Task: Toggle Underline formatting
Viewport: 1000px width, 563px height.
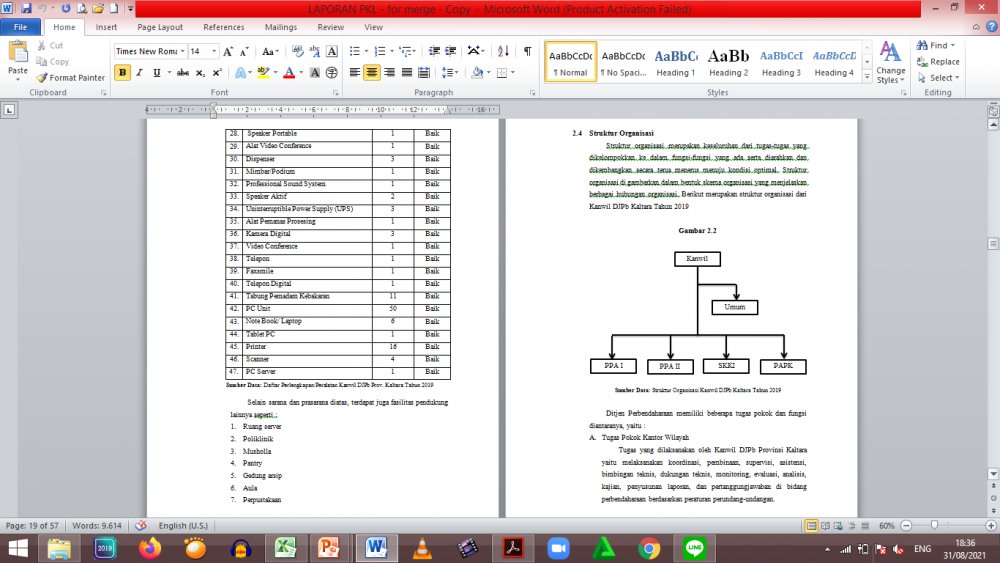Action: [x=156, y=73]
